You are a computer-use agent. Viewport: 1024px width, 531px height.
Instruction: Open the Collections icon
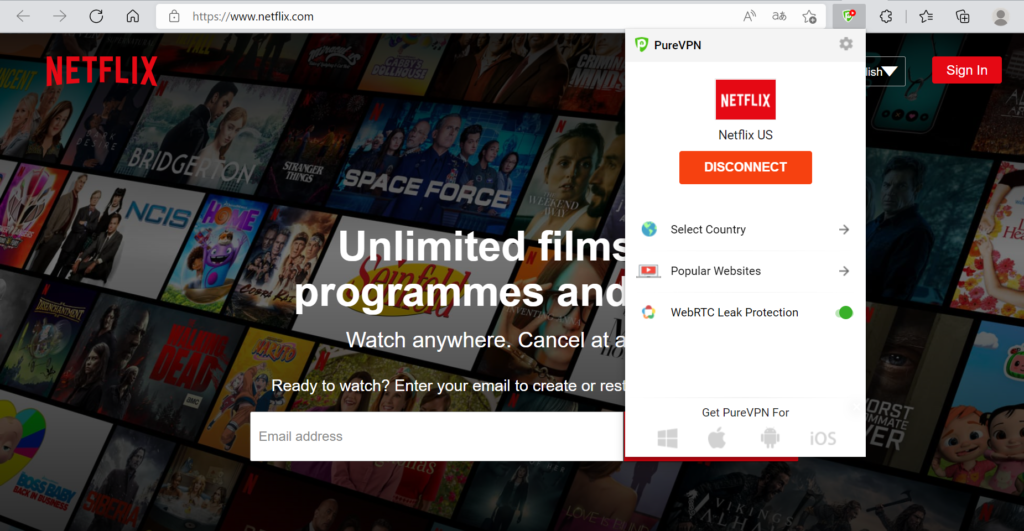pos(963,16)
